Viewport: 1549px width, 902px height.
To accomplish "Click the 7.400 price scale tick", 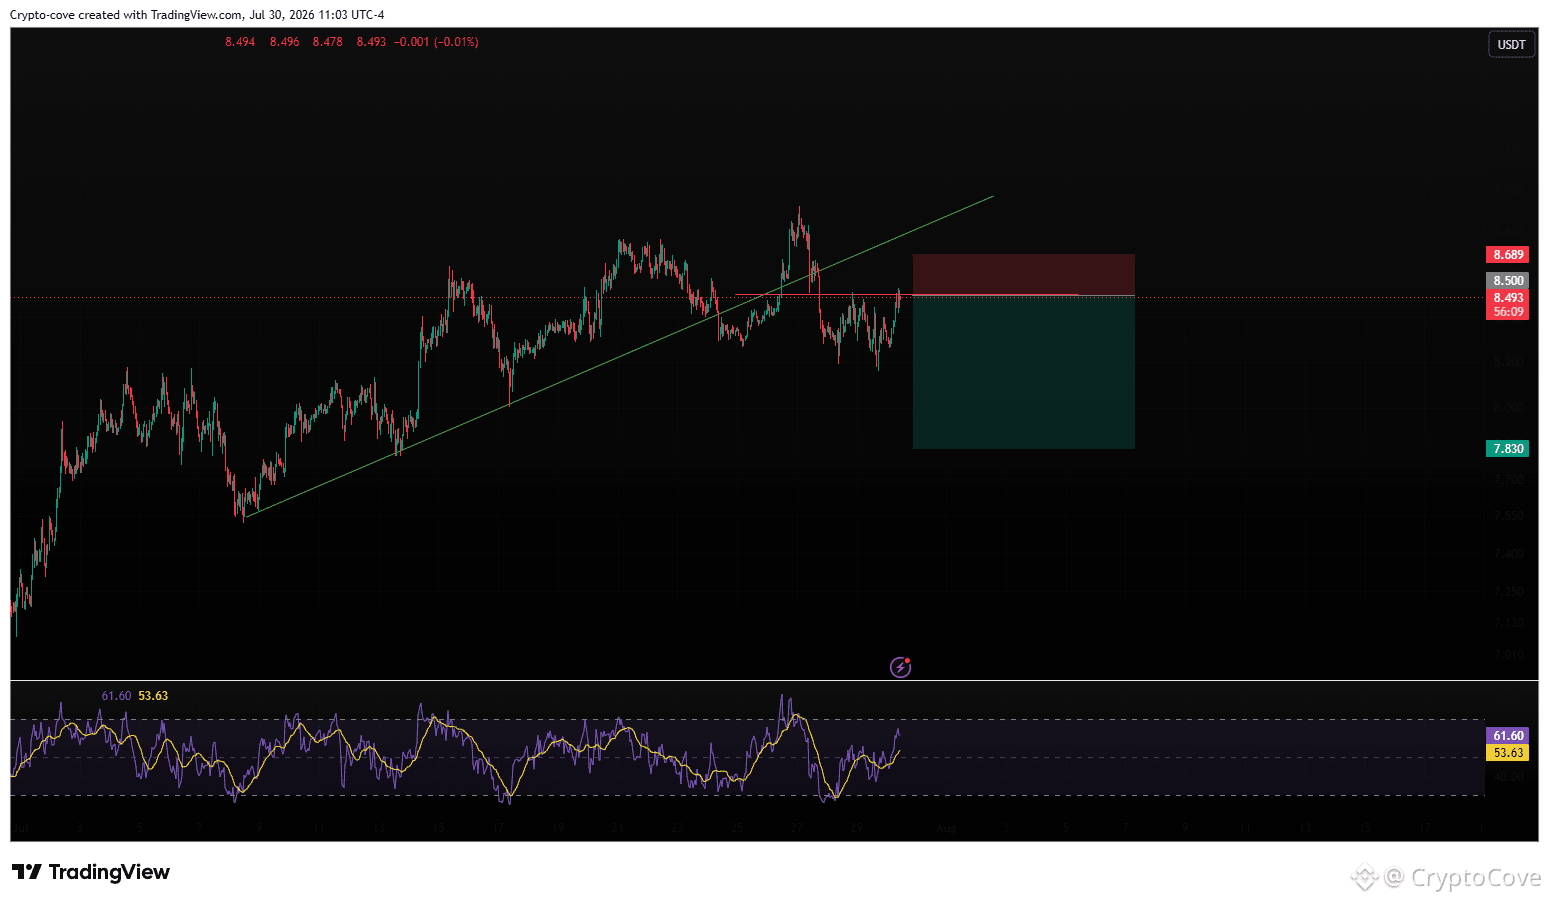I will tap(1508, 554).
